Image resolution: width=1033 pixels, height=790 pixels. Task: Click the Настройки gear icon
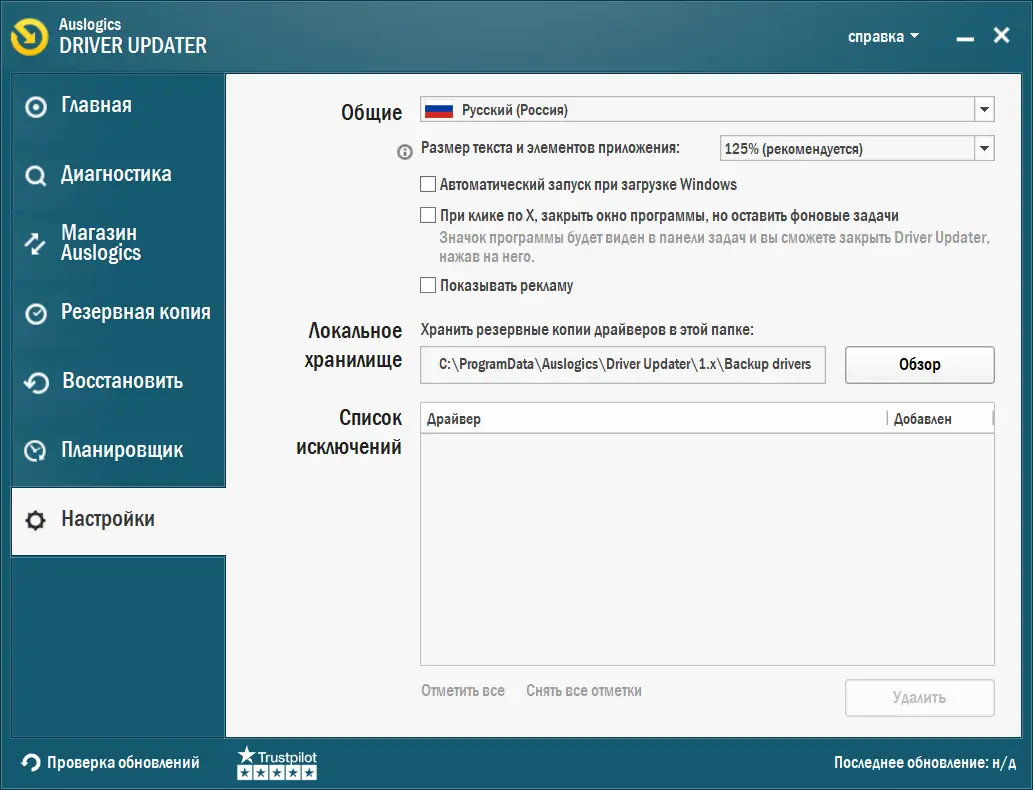(x=35, y=521)
